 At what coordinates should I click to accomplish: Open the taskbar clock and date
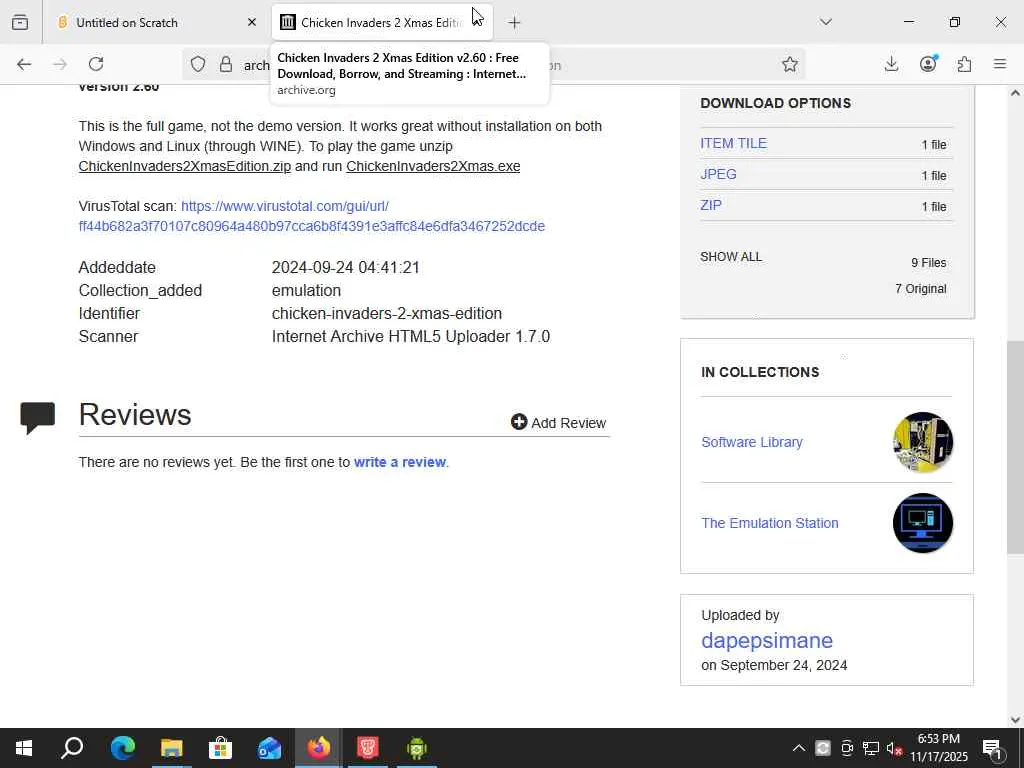pyautogui.click(x=938, y=748)
